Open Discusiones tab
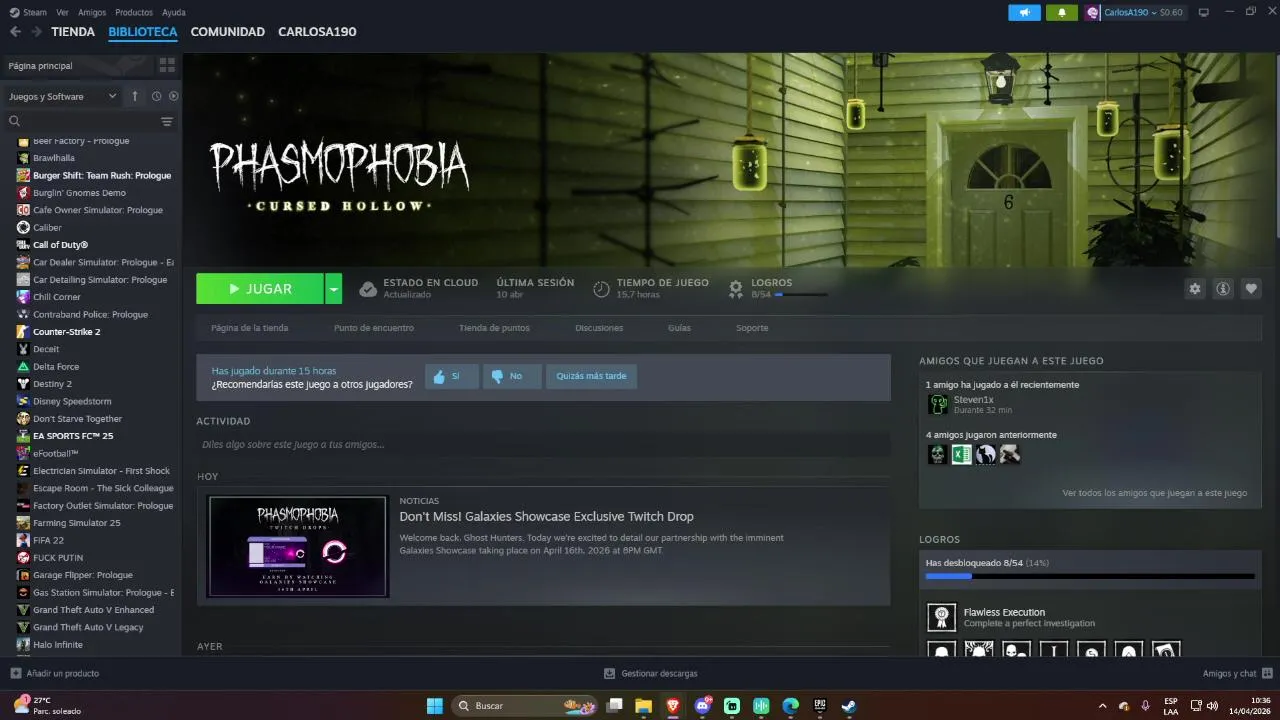 pyautogui.click(x=599, y=328)
